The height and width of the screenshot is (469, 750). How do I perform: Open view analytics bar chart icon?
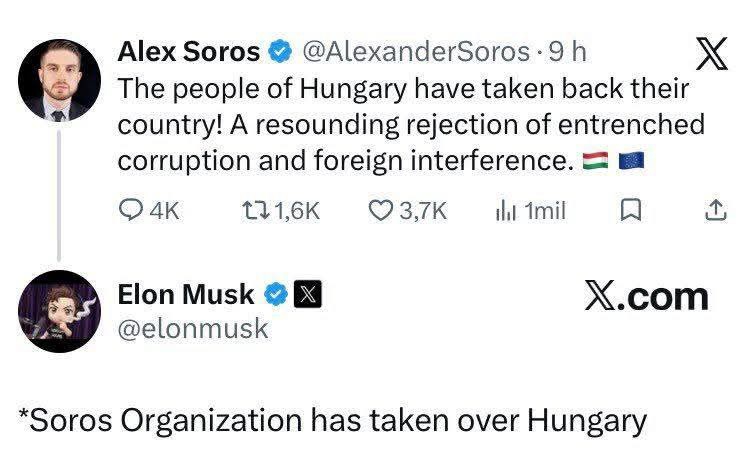504,210
